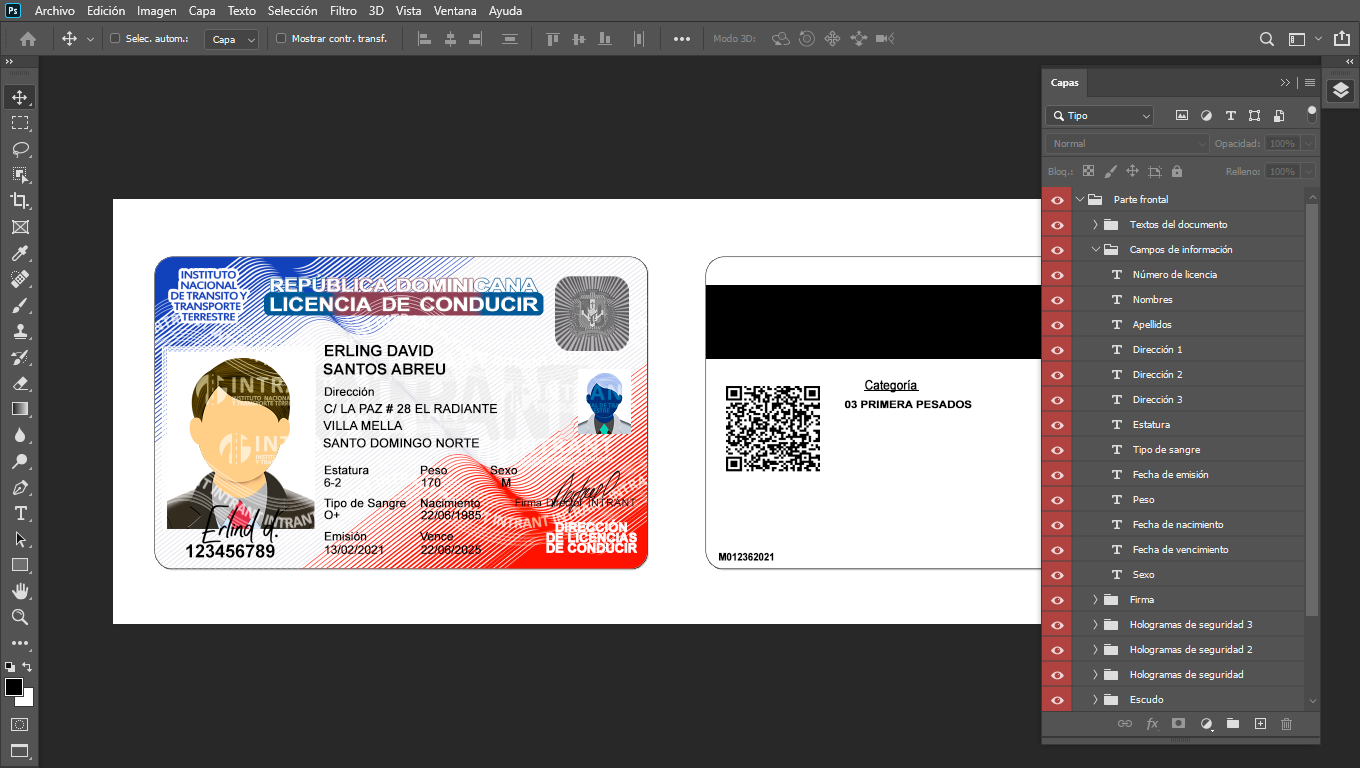Select the Rectangle shape tool
This screenshot has width=1360, height=768.
click(20, 565)
